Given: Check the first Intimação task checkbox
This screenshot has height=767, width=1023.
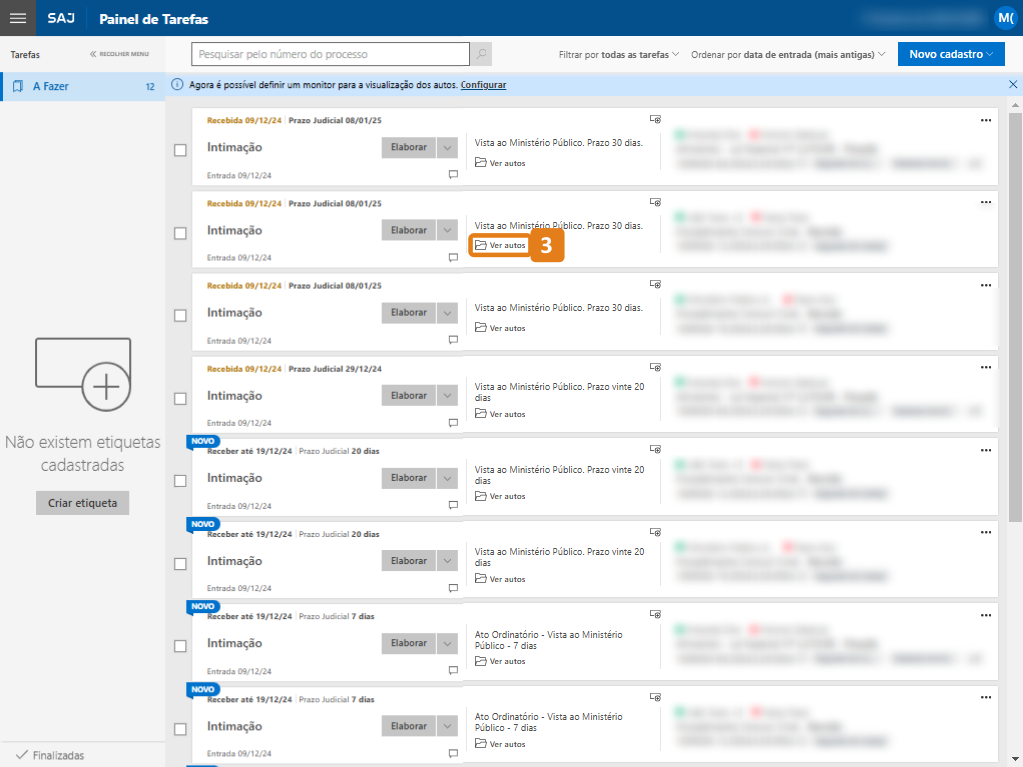Looking at the screenshot, I should (x=180, y=150).
